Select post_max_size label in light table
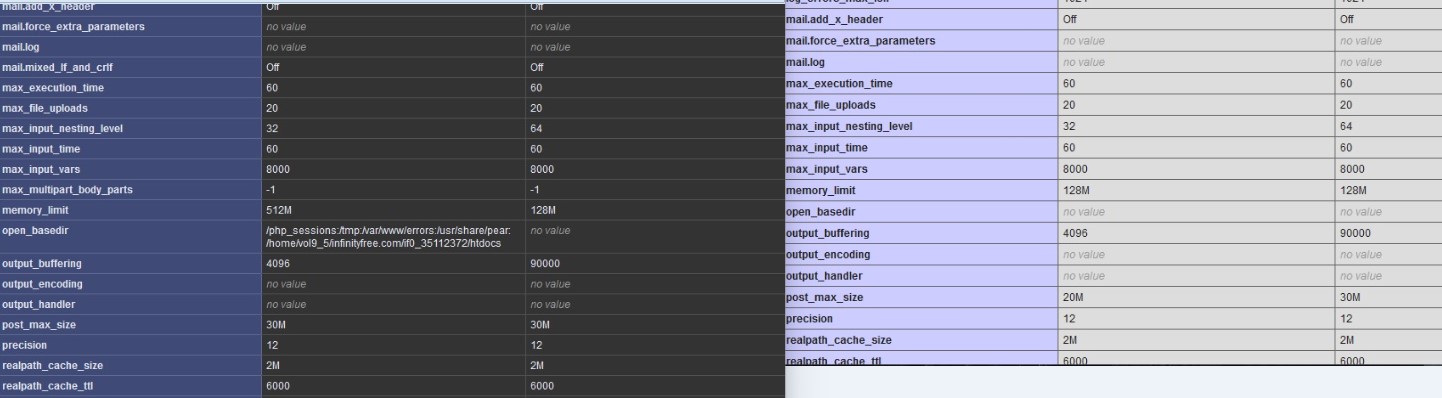This screenshot has height=398, width=1442. 825,297
